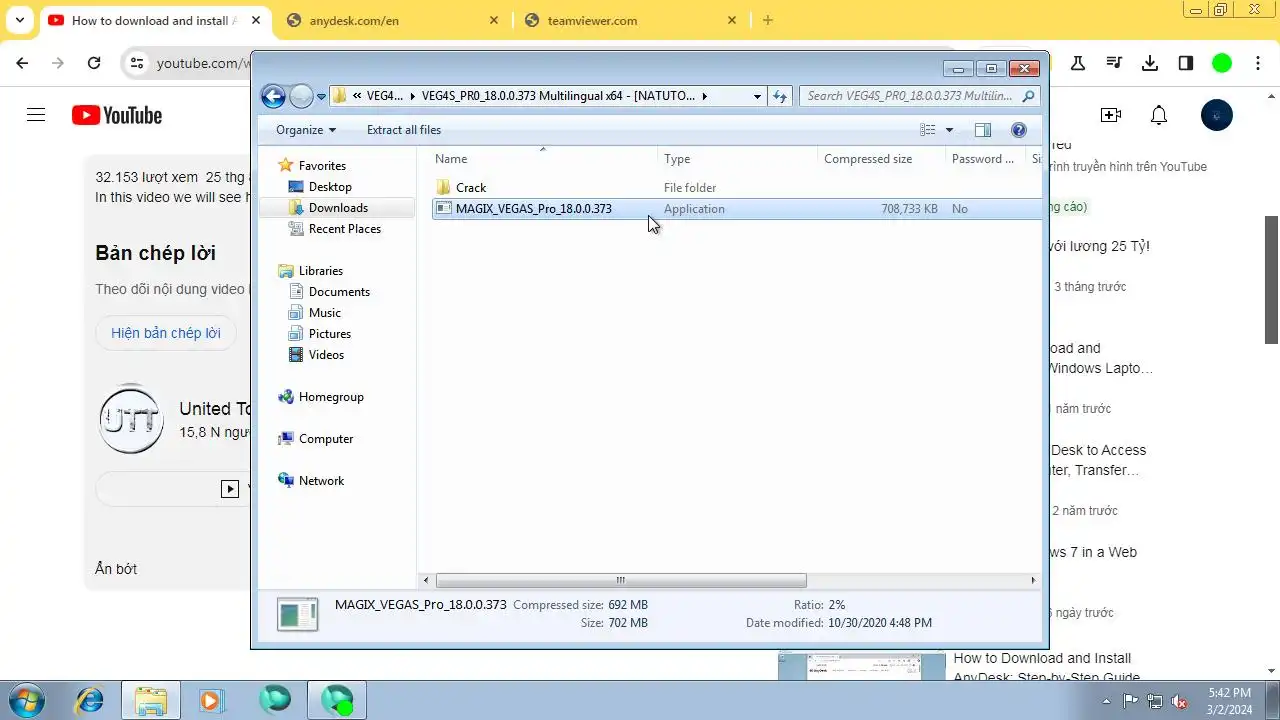This screenshot has height=720, width=1280.
Task: Open the Organize menu
Action: point(306,130)
